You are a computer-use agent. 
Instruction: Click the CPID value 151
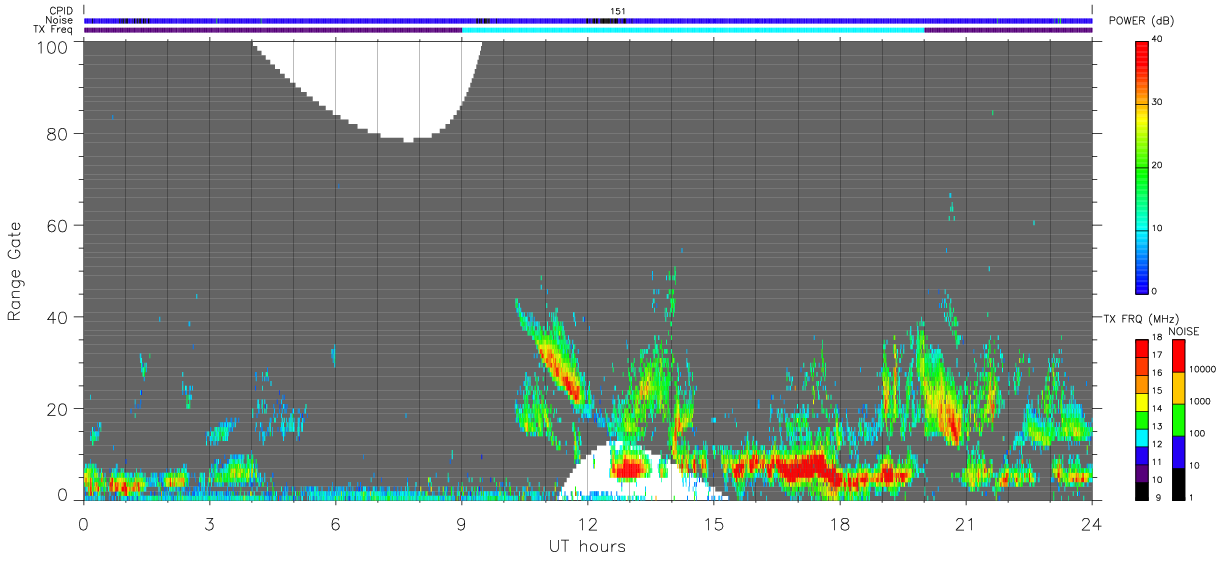(x=618, y=11)
